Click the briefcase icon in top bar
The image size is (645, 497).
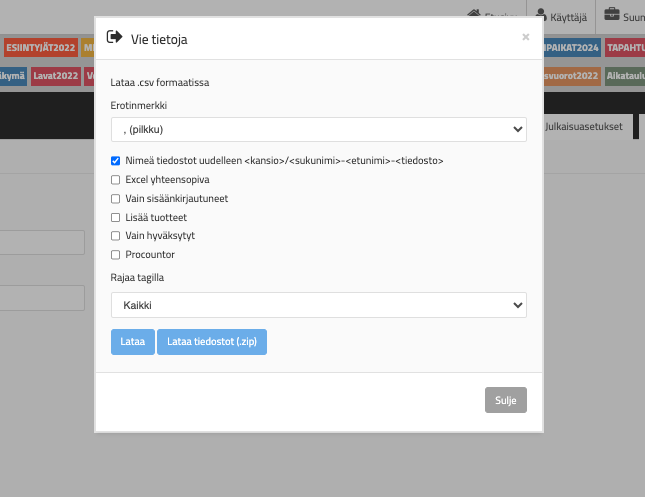pos(610,15)
